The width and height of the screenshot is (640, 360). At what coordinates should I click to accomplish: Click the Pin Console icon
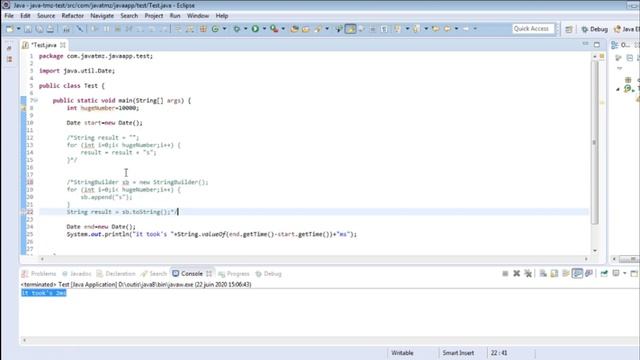pyautogui.click(x=604, y=273)
